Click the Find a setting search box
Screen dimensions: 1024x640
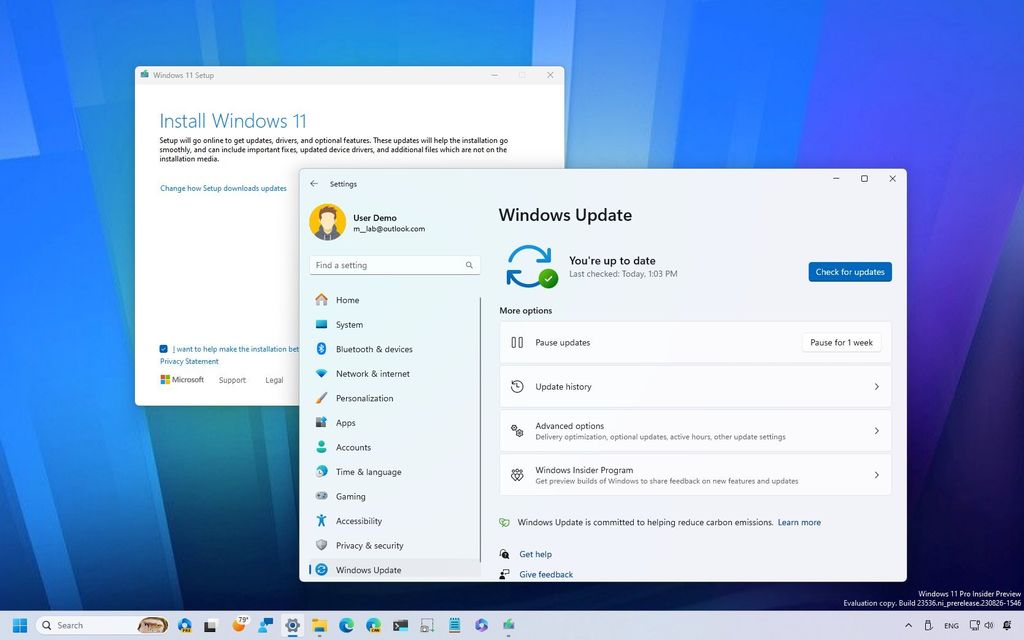click(x=390, y=264)
